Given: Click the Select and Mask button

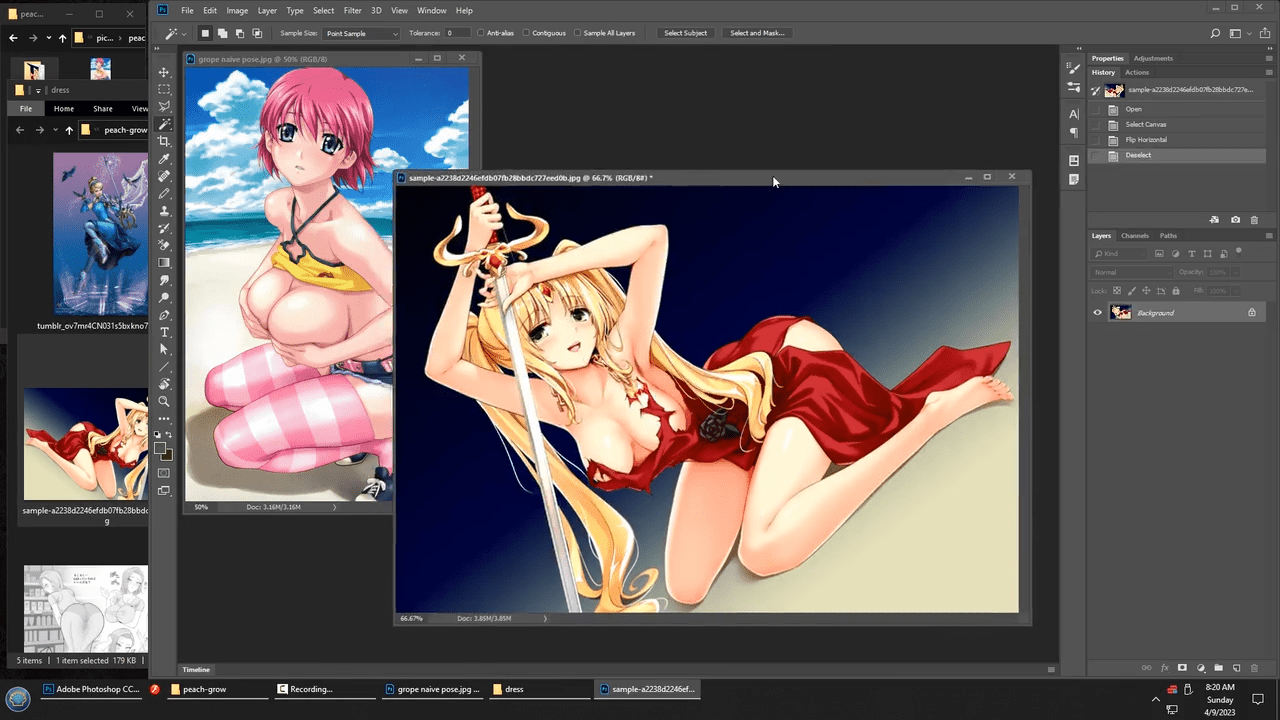Looking at the screenshot, I should pyautogui.click(x=757, y=33).
